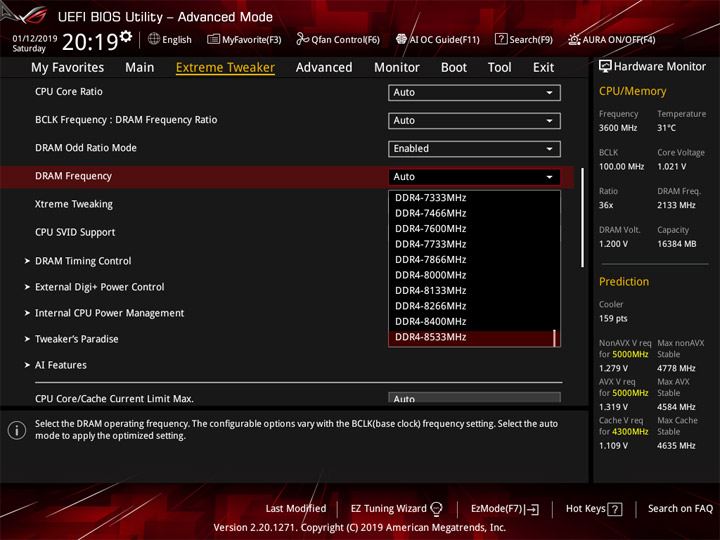This screenshot has height=540, width=720.
Task: Click the 20:19 clock display
Action: (90, 42)
